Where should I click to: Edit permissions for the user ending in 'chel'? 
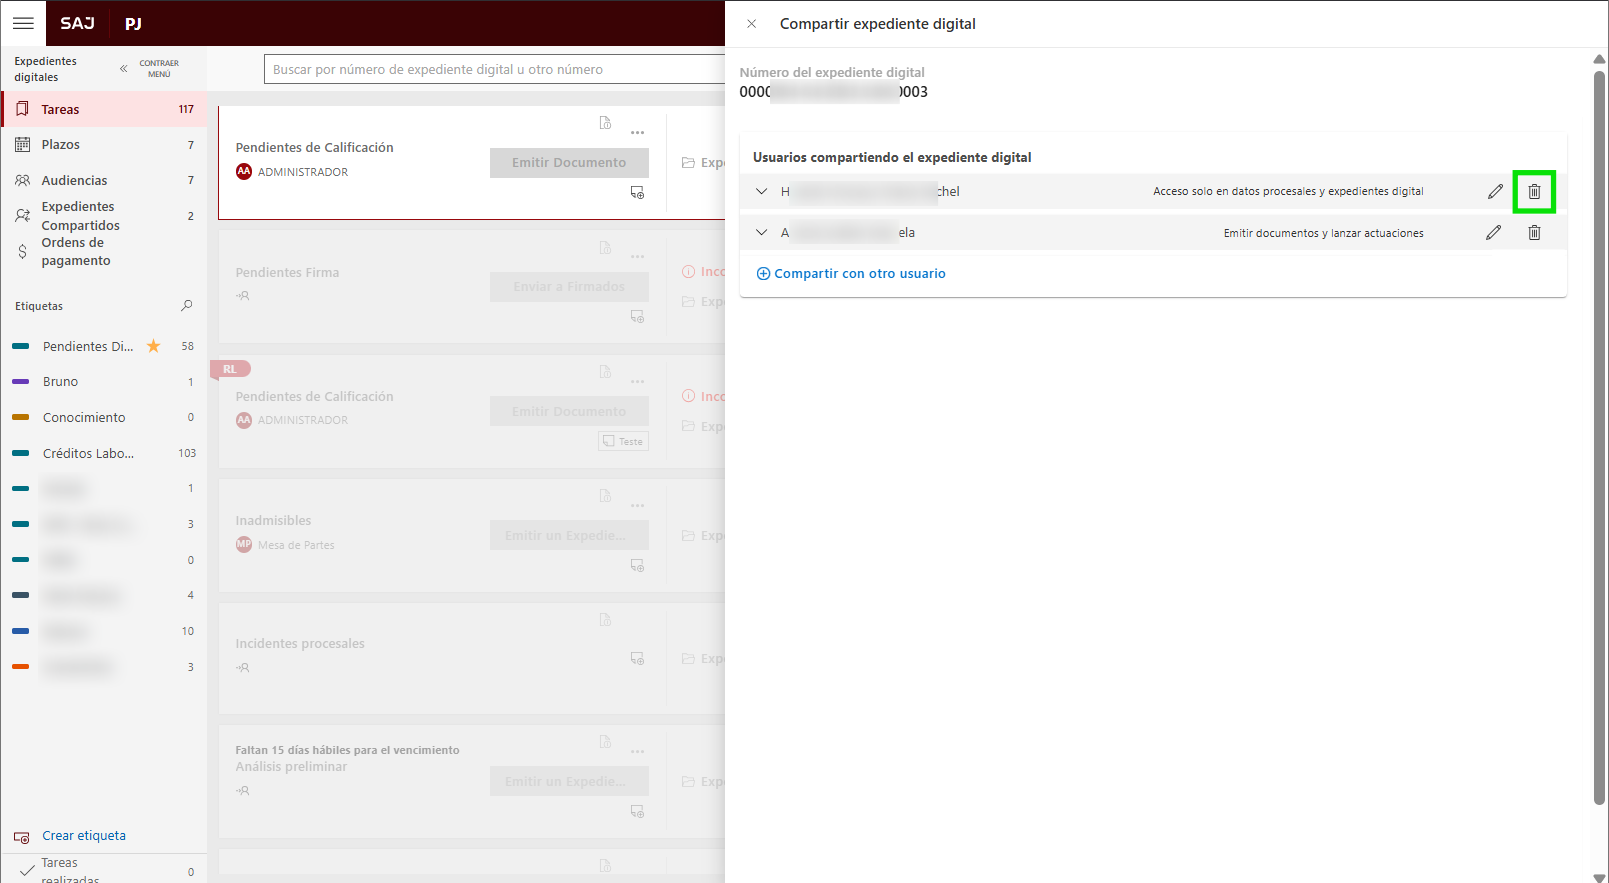pyautogui.click(x=1495, y=192)
